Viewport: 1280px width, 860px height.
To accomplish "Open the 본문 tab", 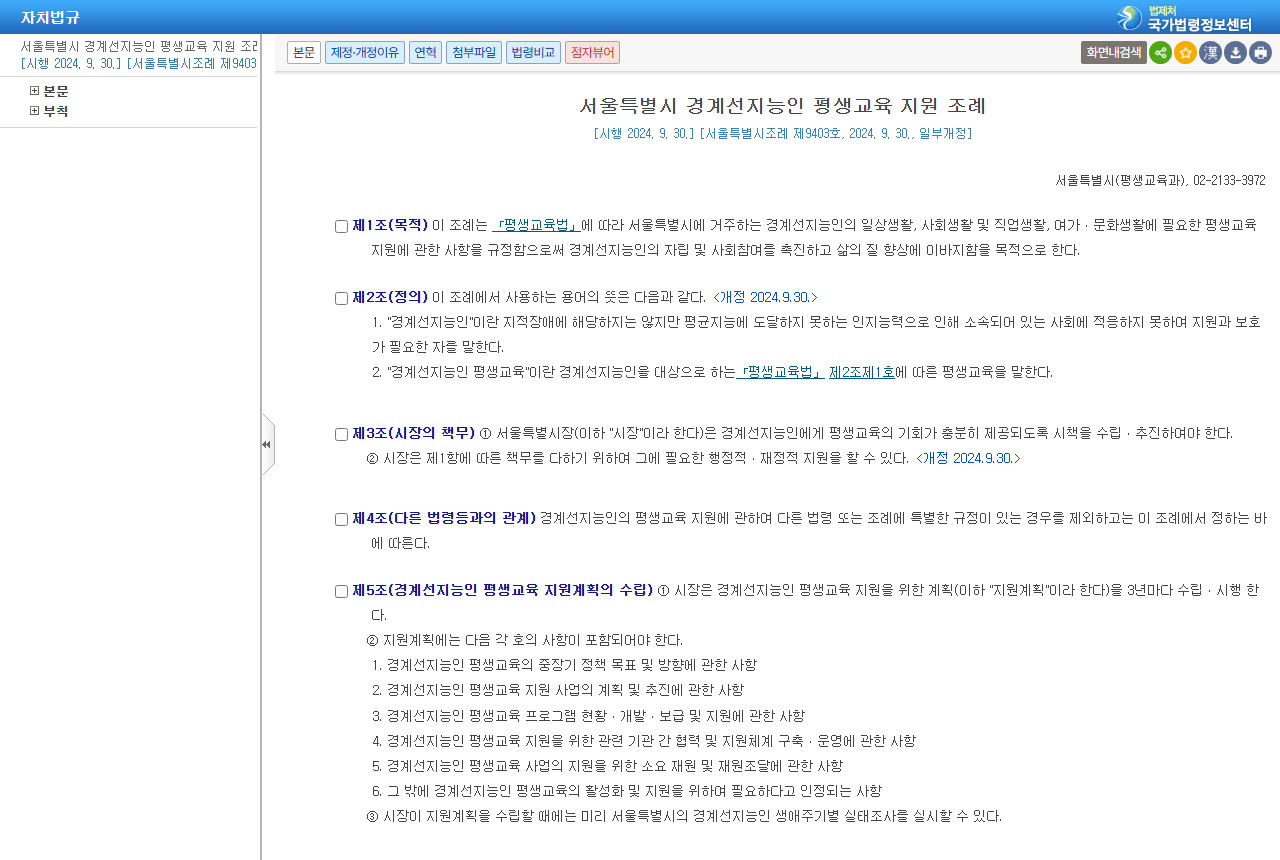I will click(304, 53).
